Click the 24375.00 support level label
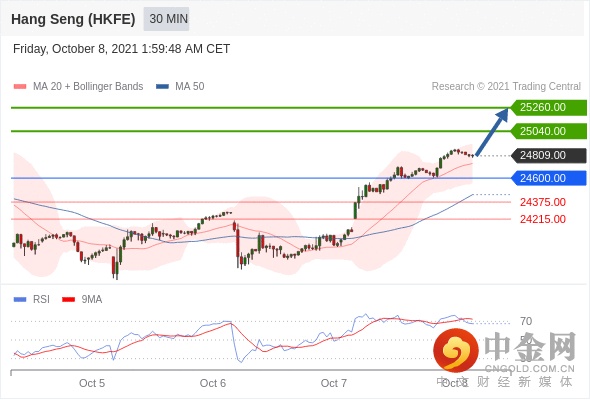The height and width of the screenshot is (400, 590). [543, 202]
